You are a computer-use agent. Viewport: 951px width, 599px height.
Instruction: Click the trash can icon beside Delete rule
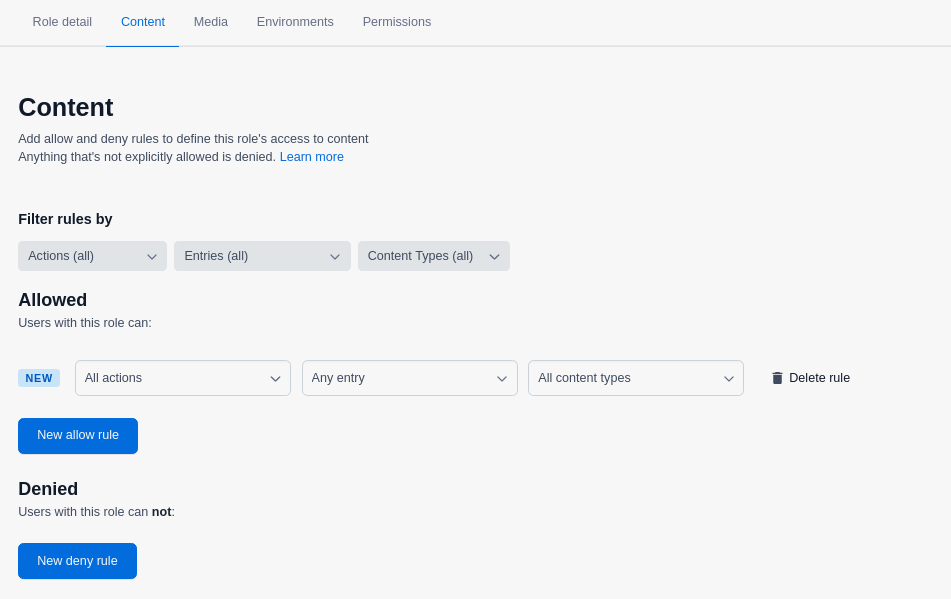coord(777,378)
